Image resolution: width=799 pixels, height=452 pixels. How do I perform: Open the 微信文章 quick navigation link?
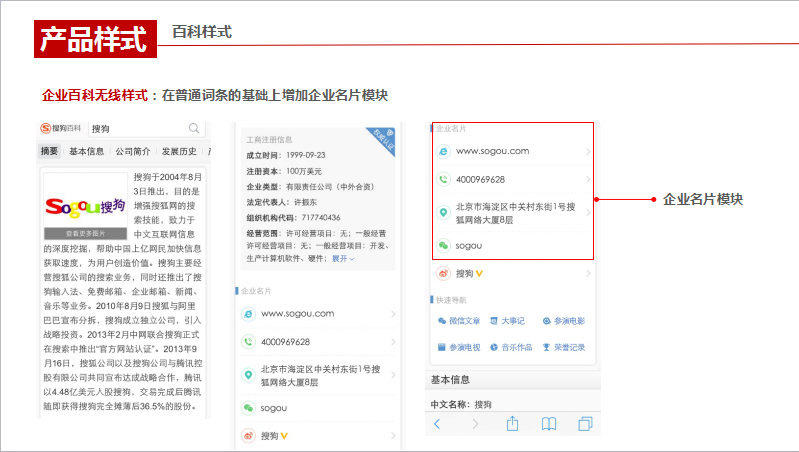click(459, 321)
